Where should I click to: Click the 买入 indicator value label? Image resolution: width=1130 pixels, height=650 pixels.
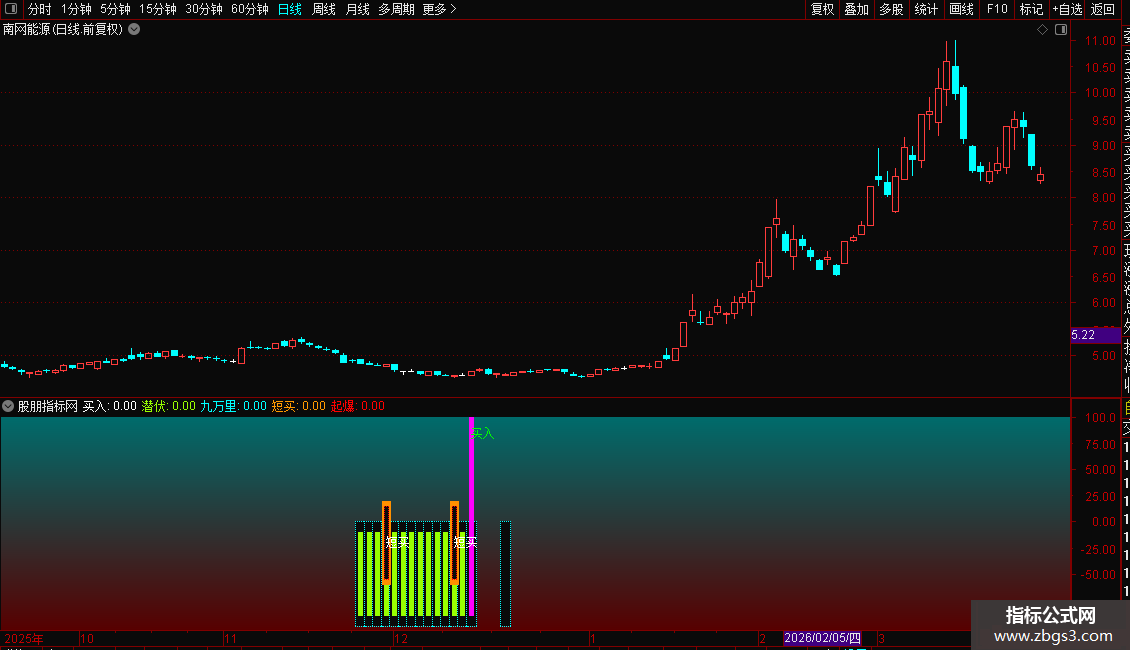tap(110, 406)
